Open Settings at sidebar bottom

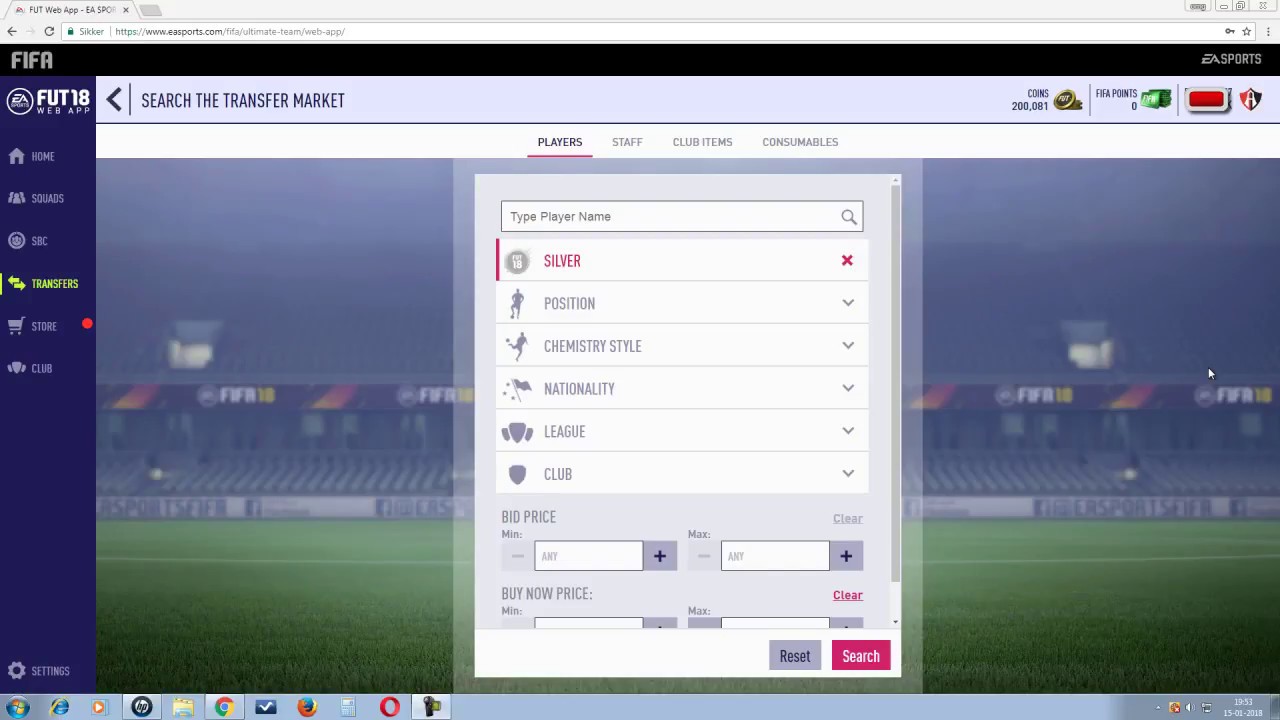tap(38, 672)
